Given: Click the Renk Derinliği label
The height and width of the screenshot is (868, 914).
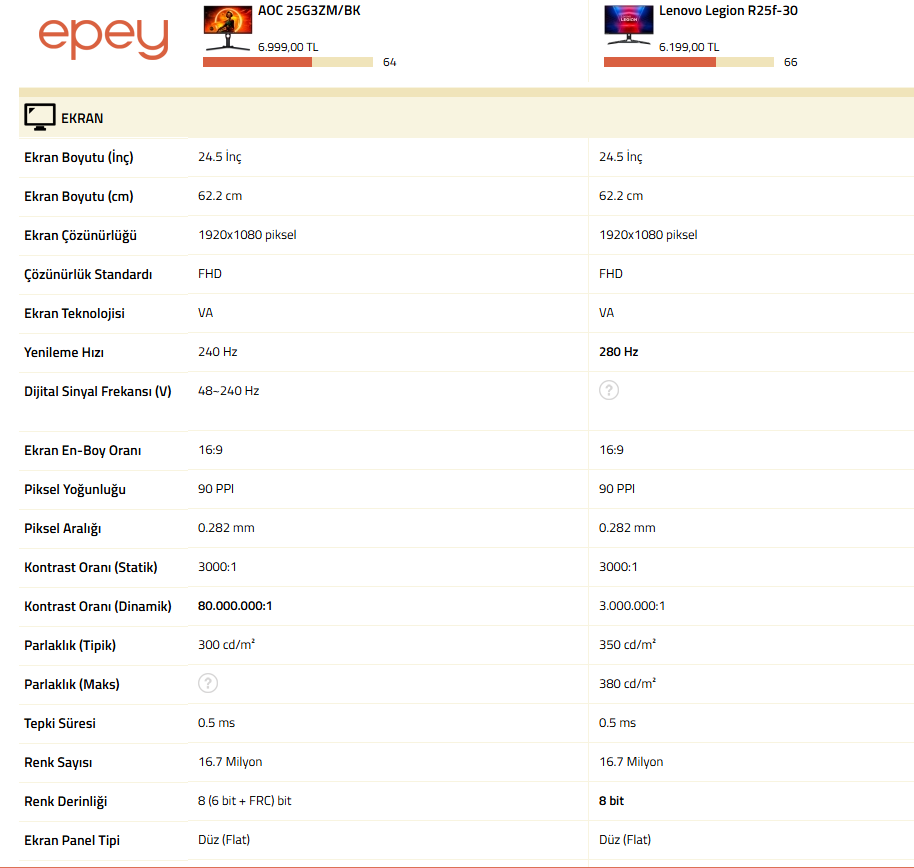Looking at the screenshot, I should tap(65, 802).
